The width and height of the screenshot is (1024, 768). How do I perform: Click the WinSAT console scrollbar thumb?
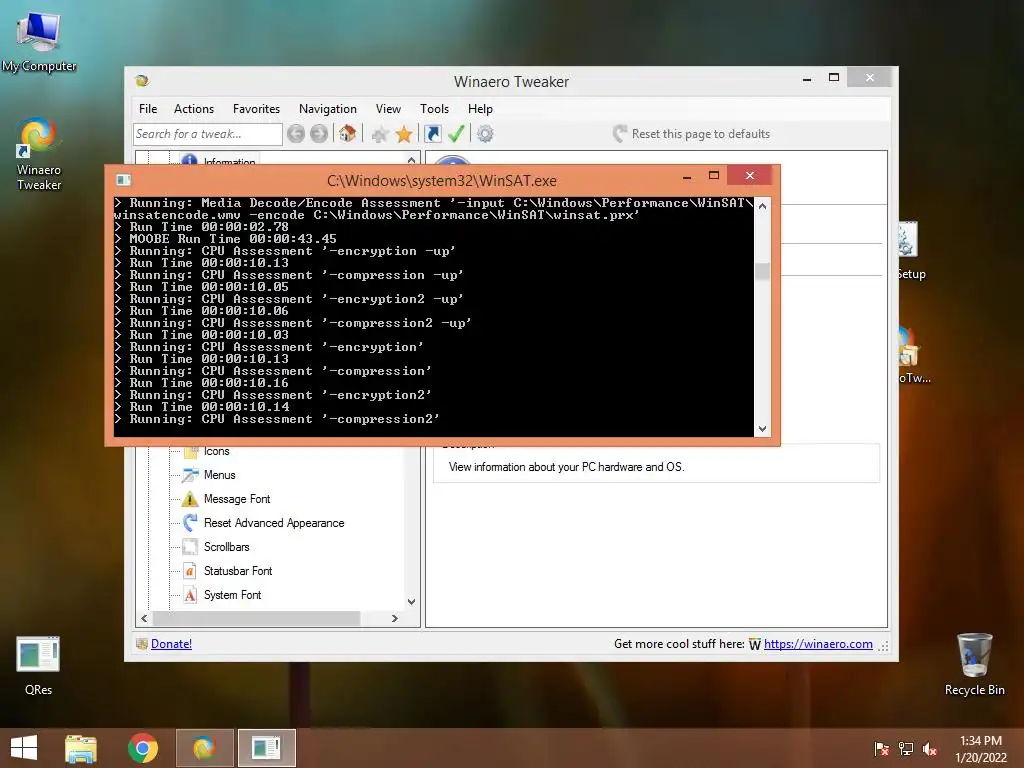762,271
